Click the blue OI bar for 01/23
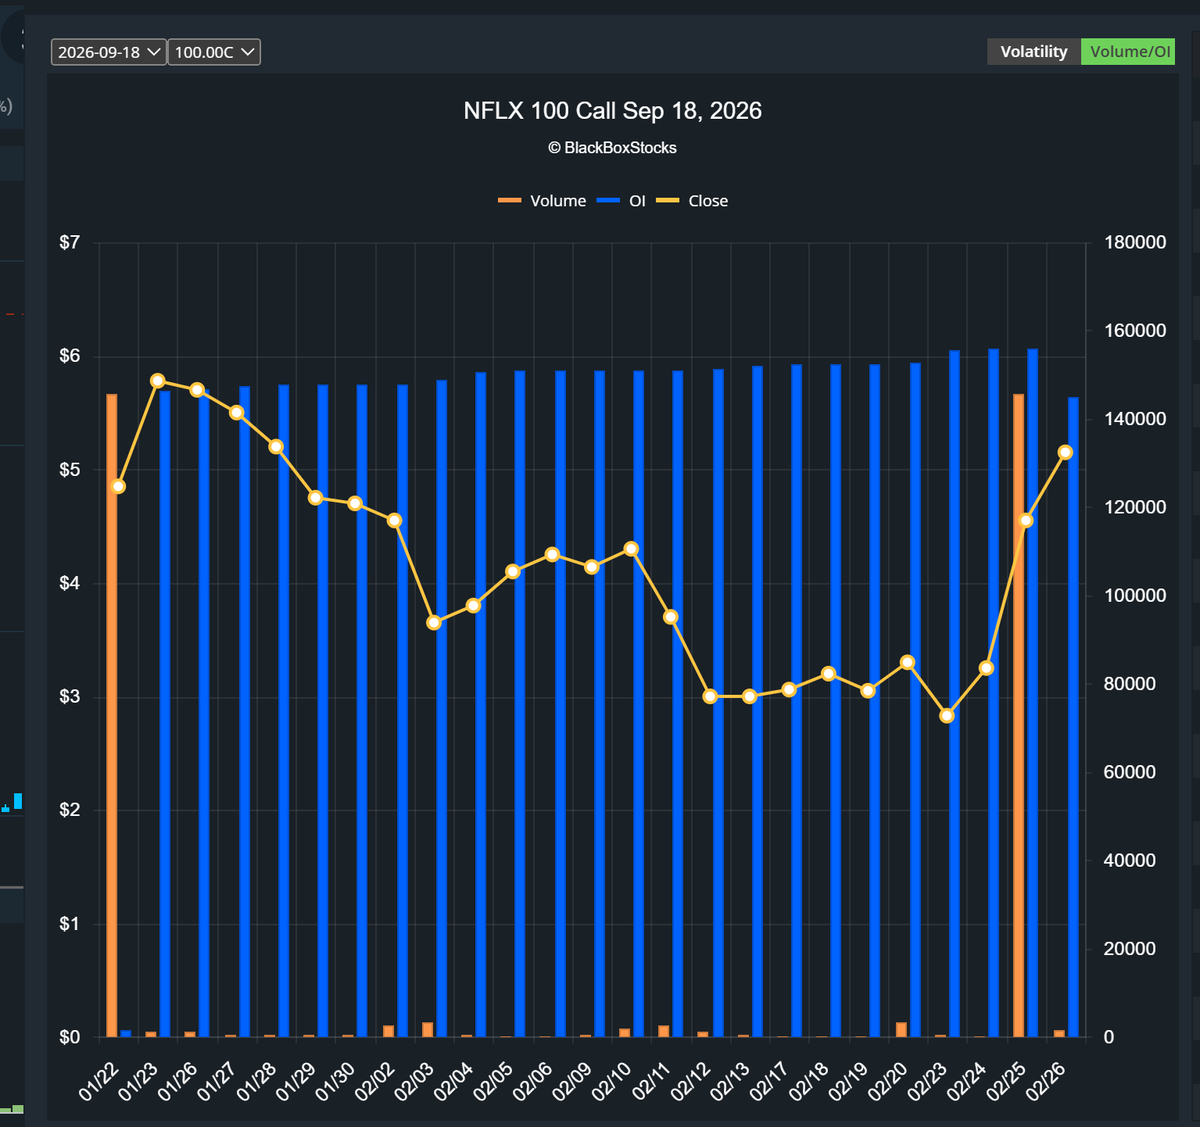1200x1127 pixels. coord(165,714)
